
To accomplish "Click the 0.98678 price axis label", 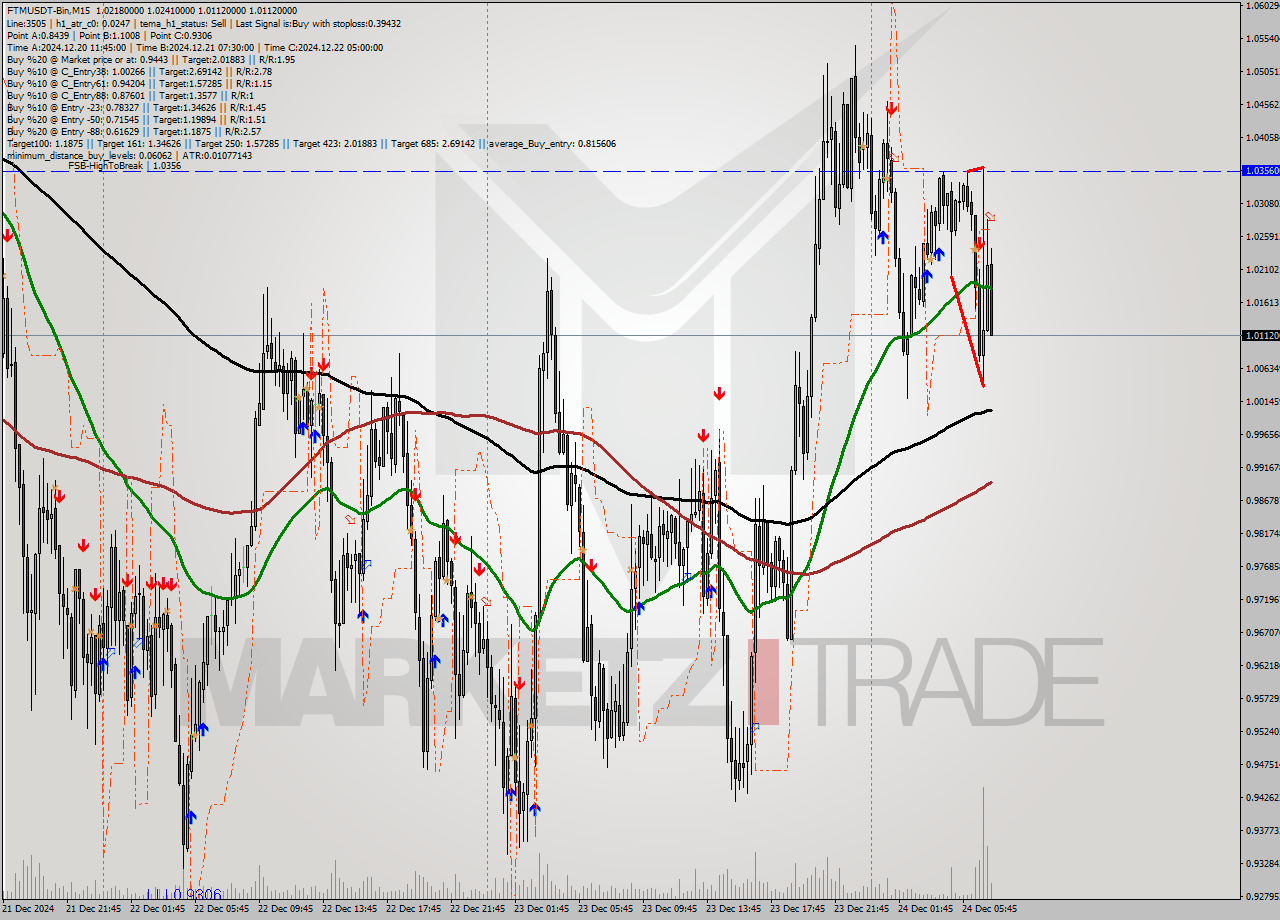I will [1262, 500].
